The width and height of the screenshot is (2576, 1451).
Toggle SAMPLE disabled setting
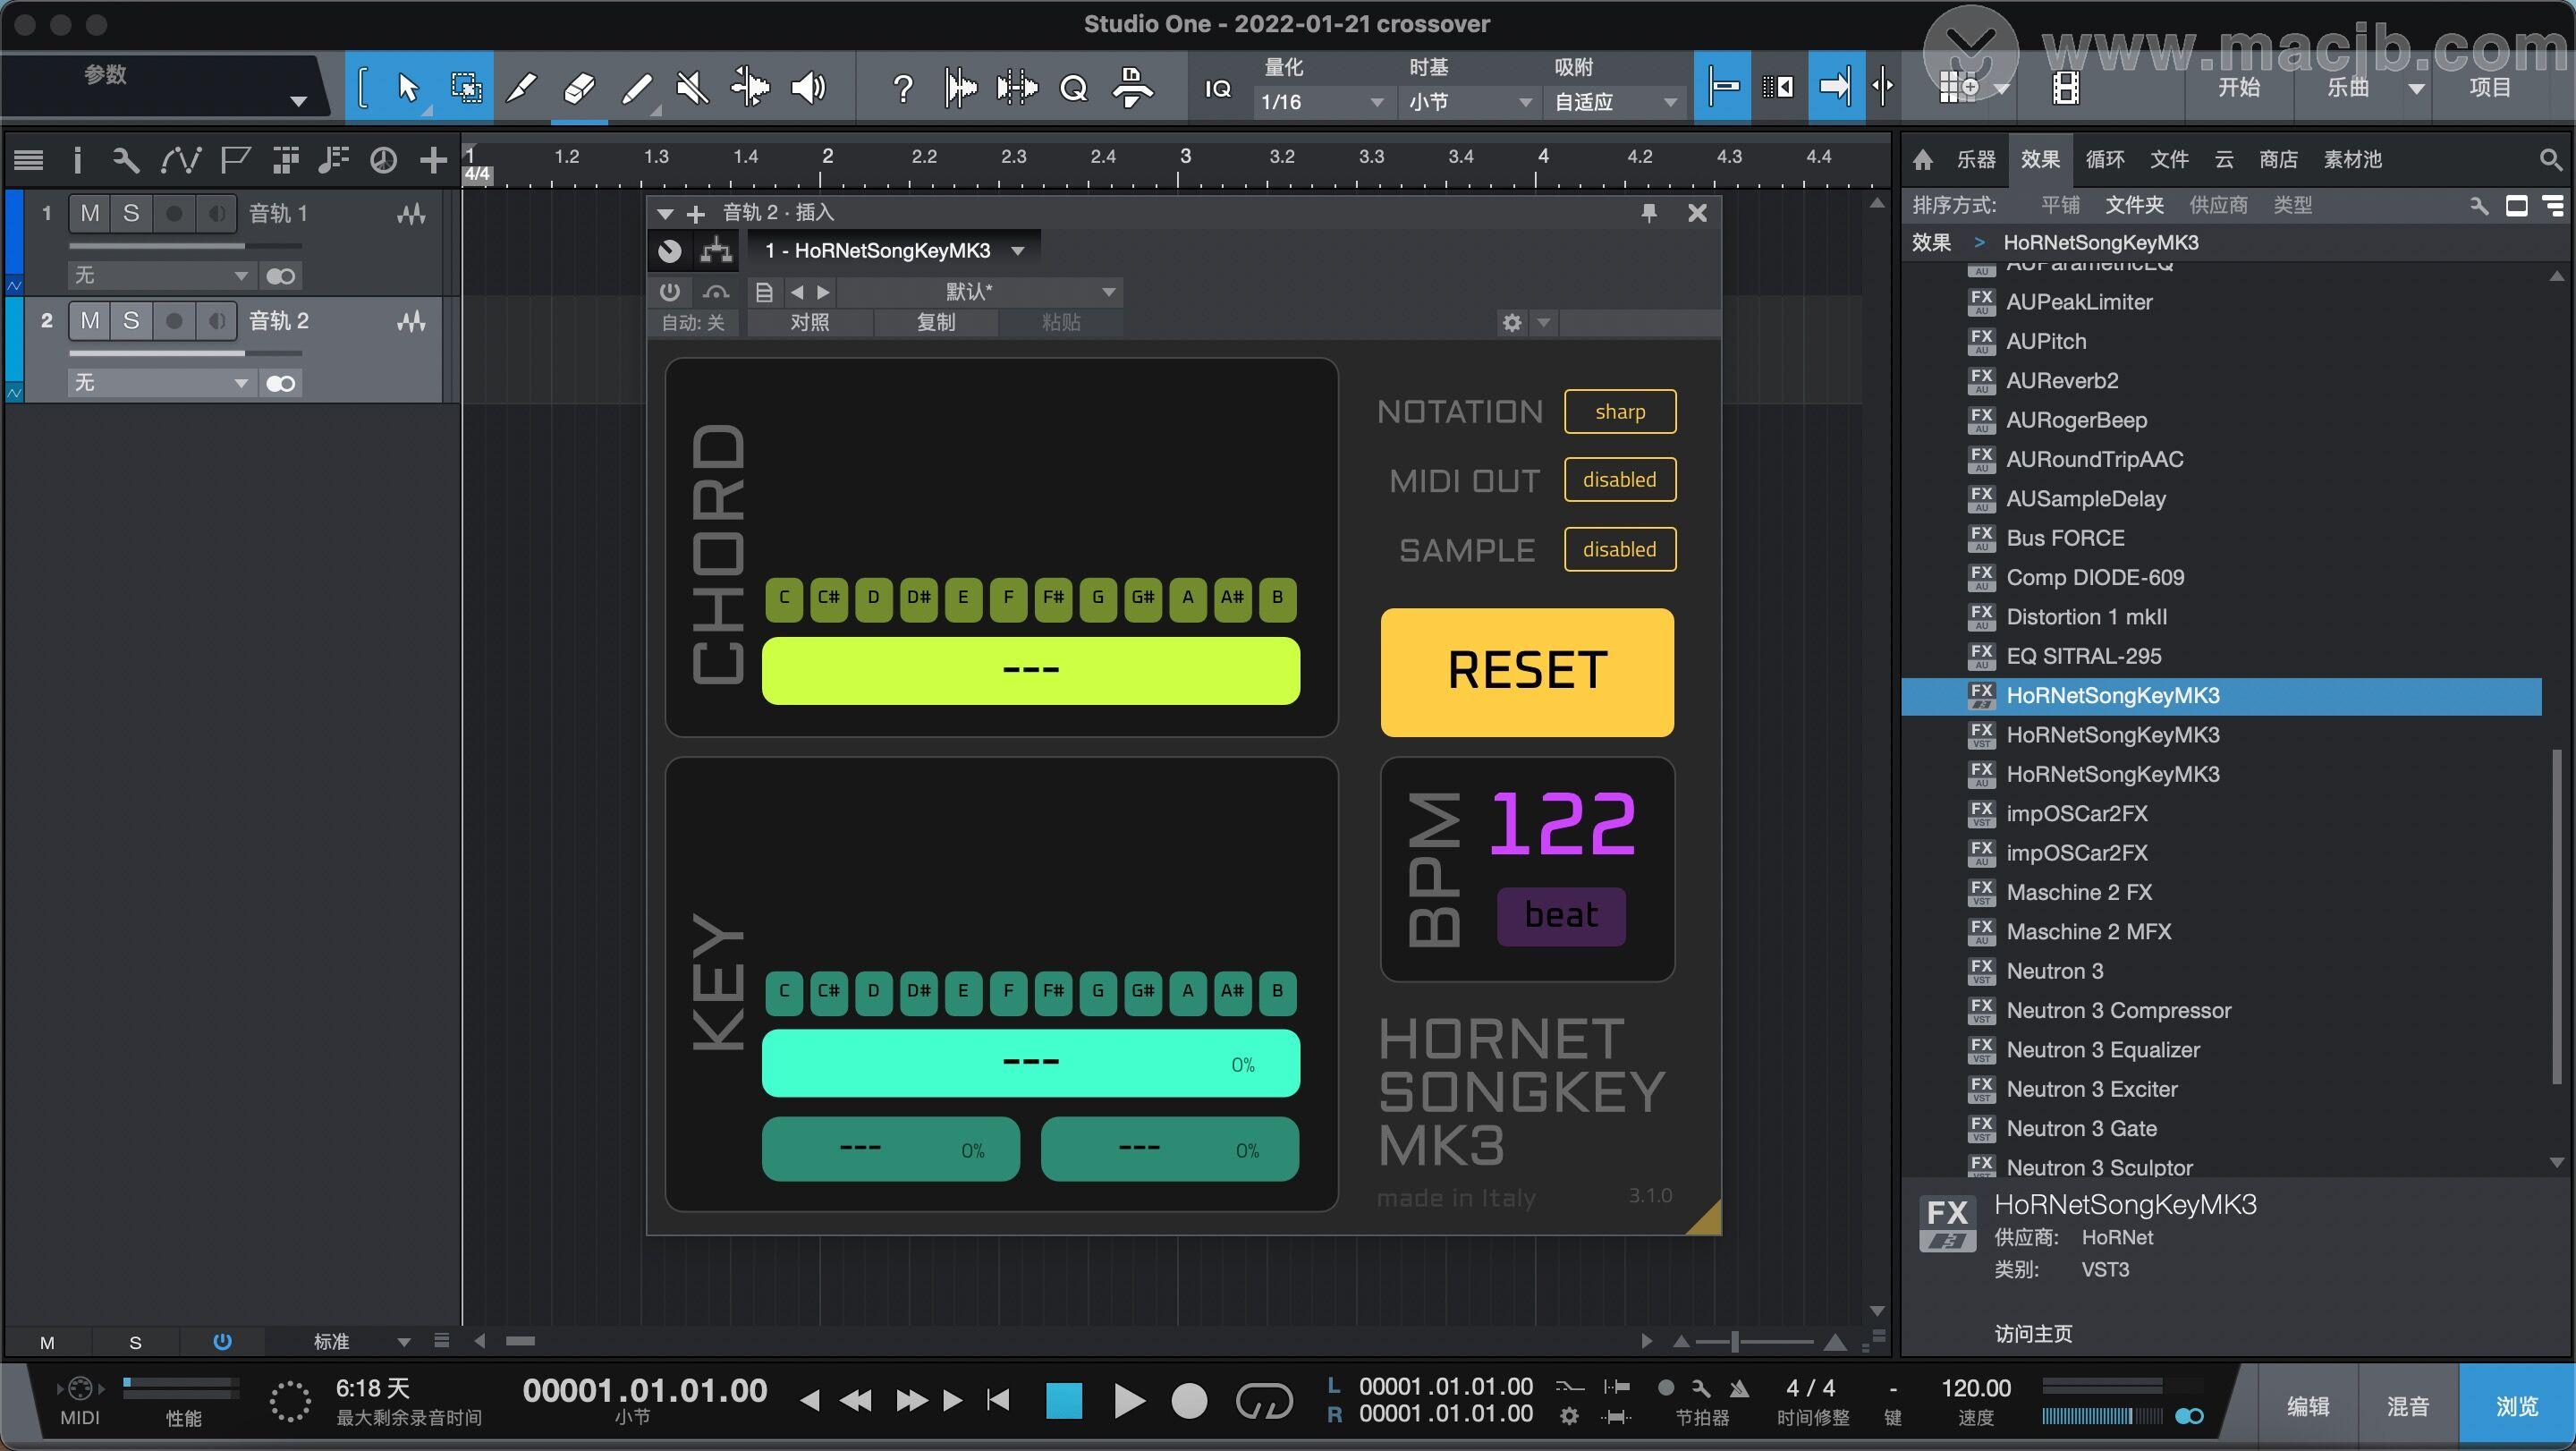[1620, 549]
